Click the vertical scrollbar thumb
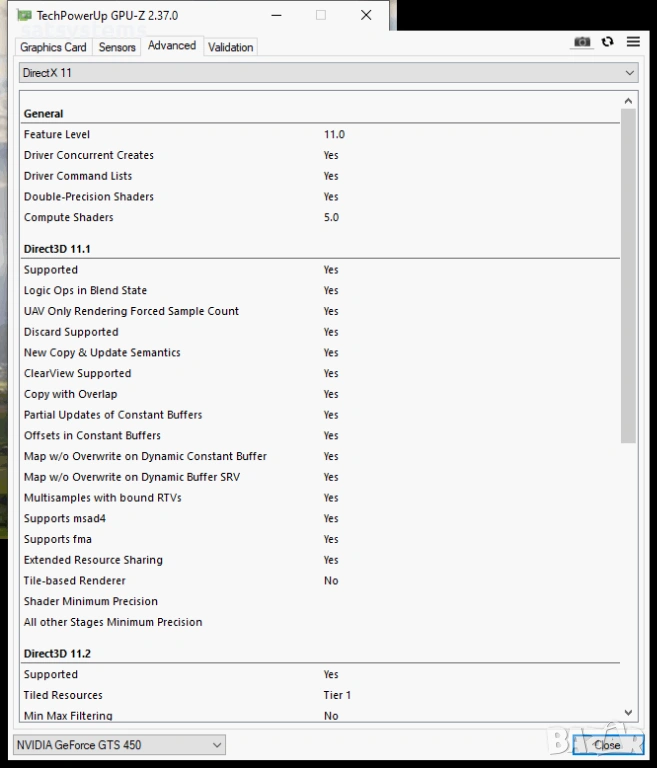Viewport: 657px width, 768px height. point(628,275)
